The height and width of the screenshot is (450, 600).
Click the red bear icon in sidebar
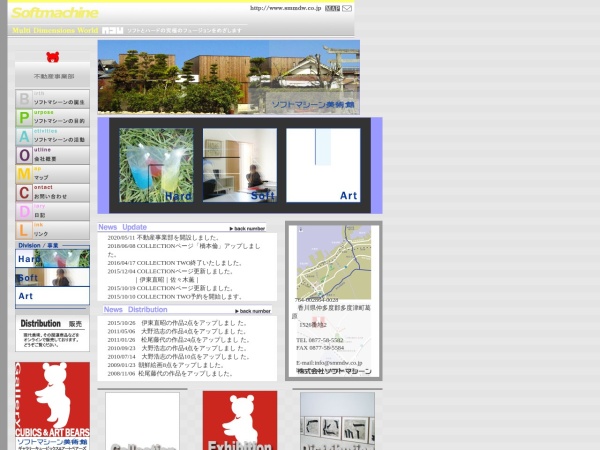point(53,57)
